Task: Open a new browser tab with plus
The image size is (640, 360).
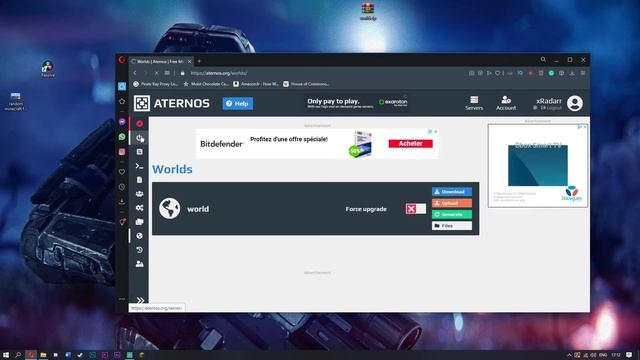Action: point(199,61)
